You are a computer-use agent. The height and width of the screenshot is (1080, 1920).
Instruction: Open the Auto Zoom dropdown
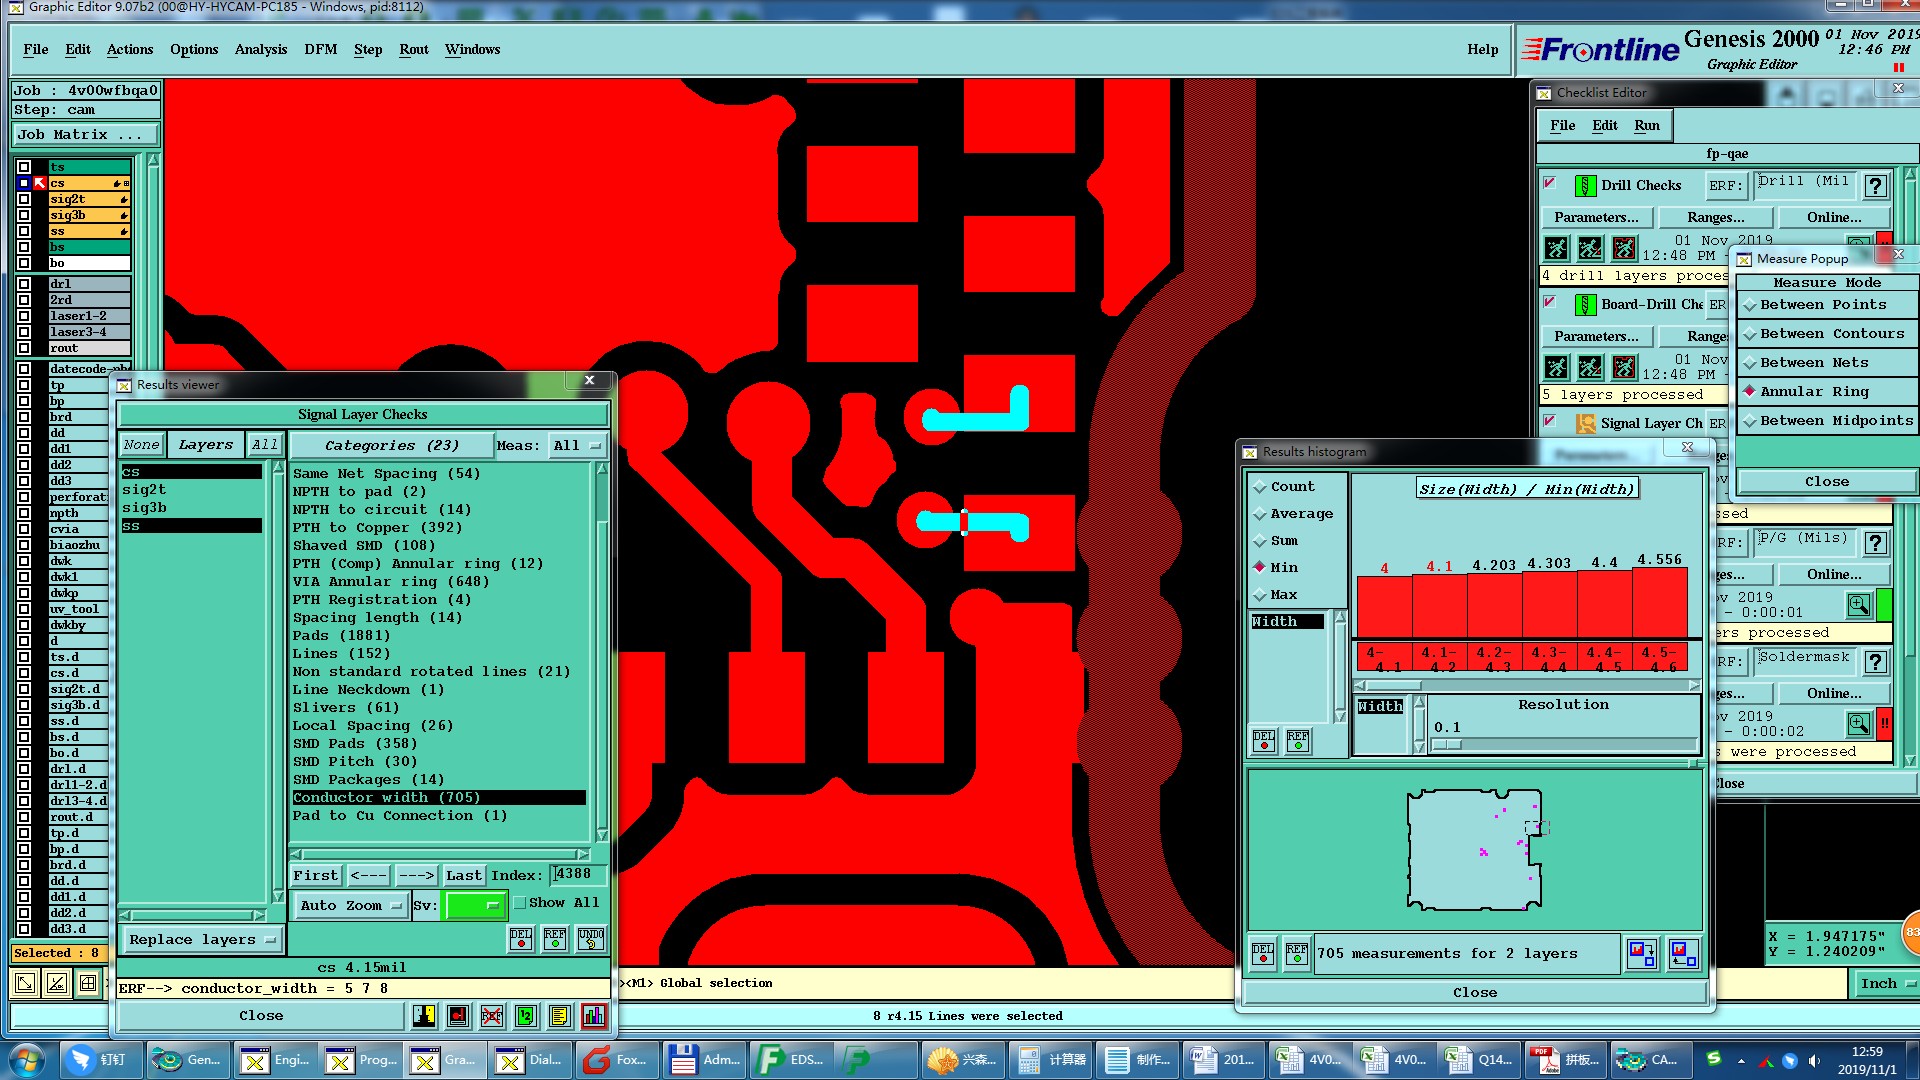[351, 906]
